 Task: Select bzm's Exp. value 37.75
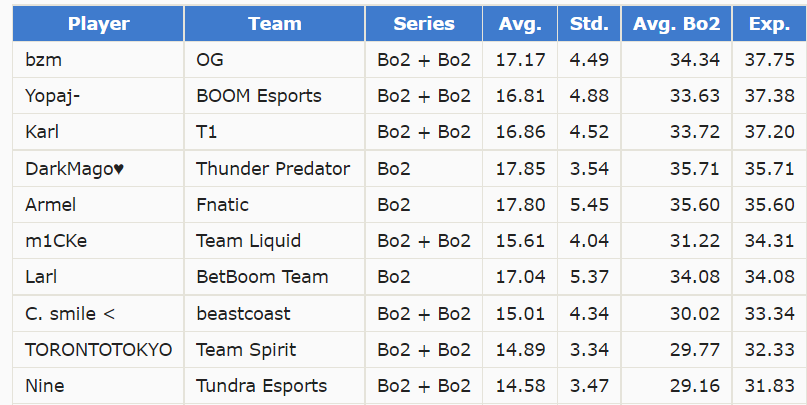[769, 60]
